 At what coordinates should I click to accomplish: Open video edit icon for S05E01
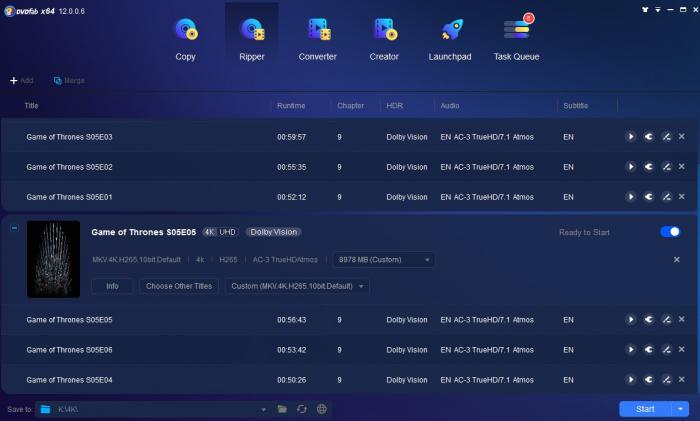tap(667, 196)
